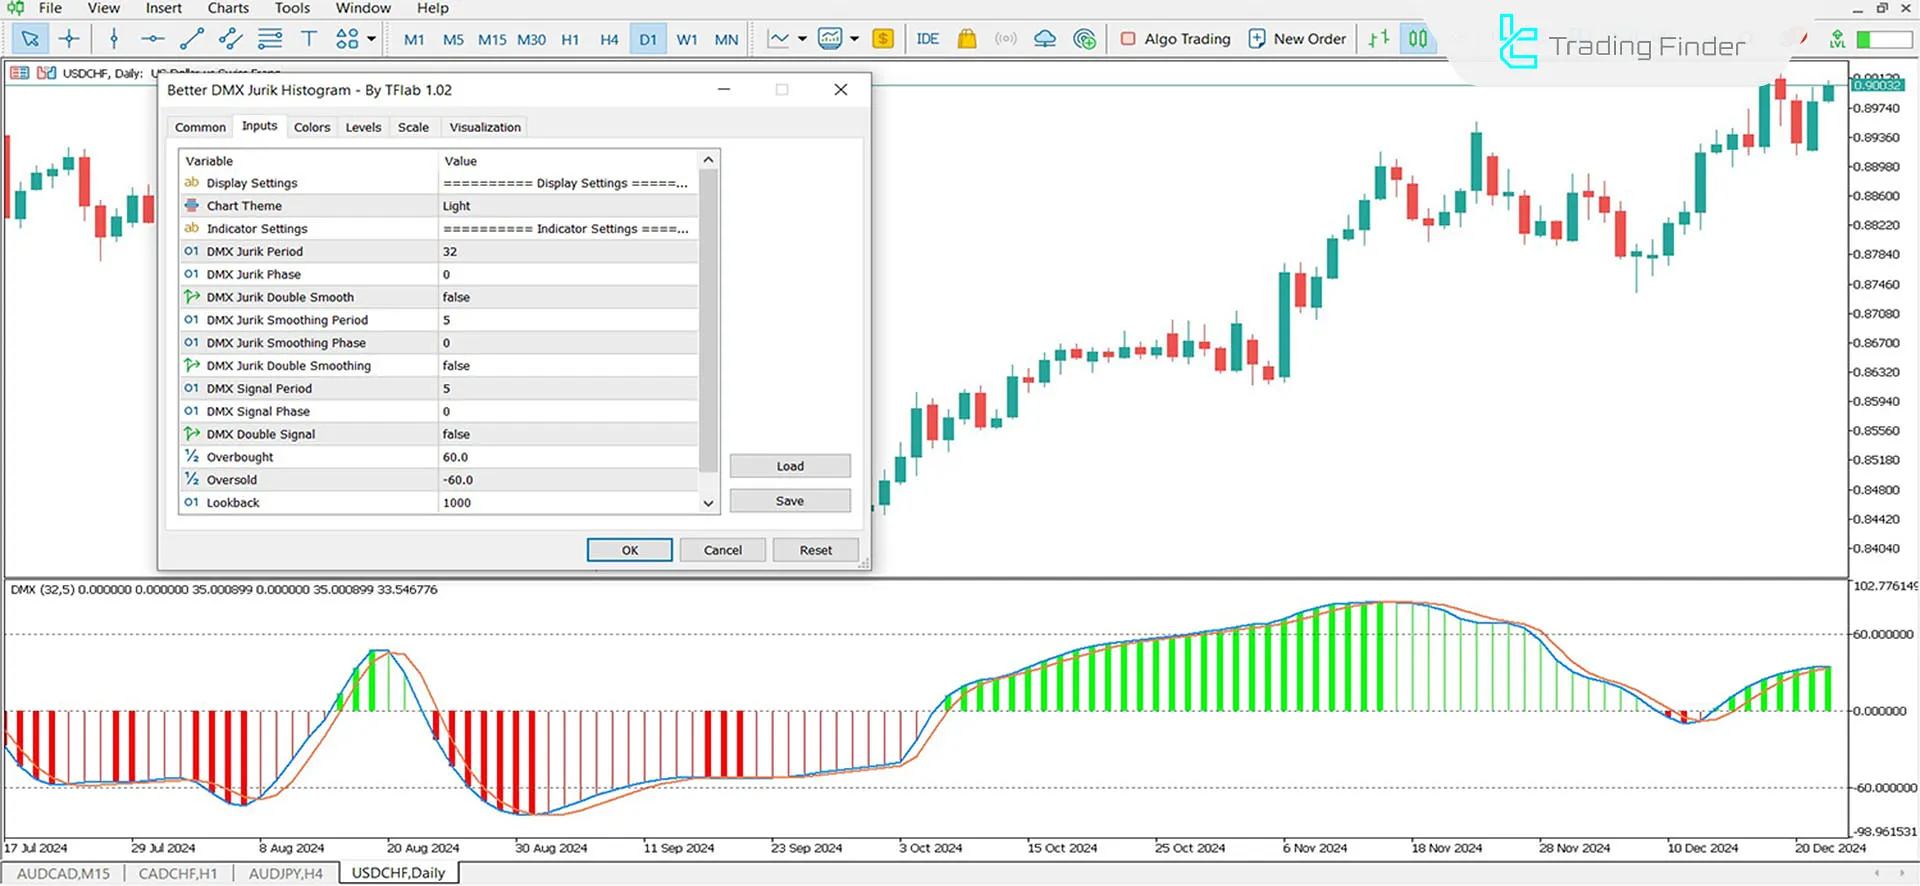Open the VPS cloud hosting icon

click(1045, 39)
